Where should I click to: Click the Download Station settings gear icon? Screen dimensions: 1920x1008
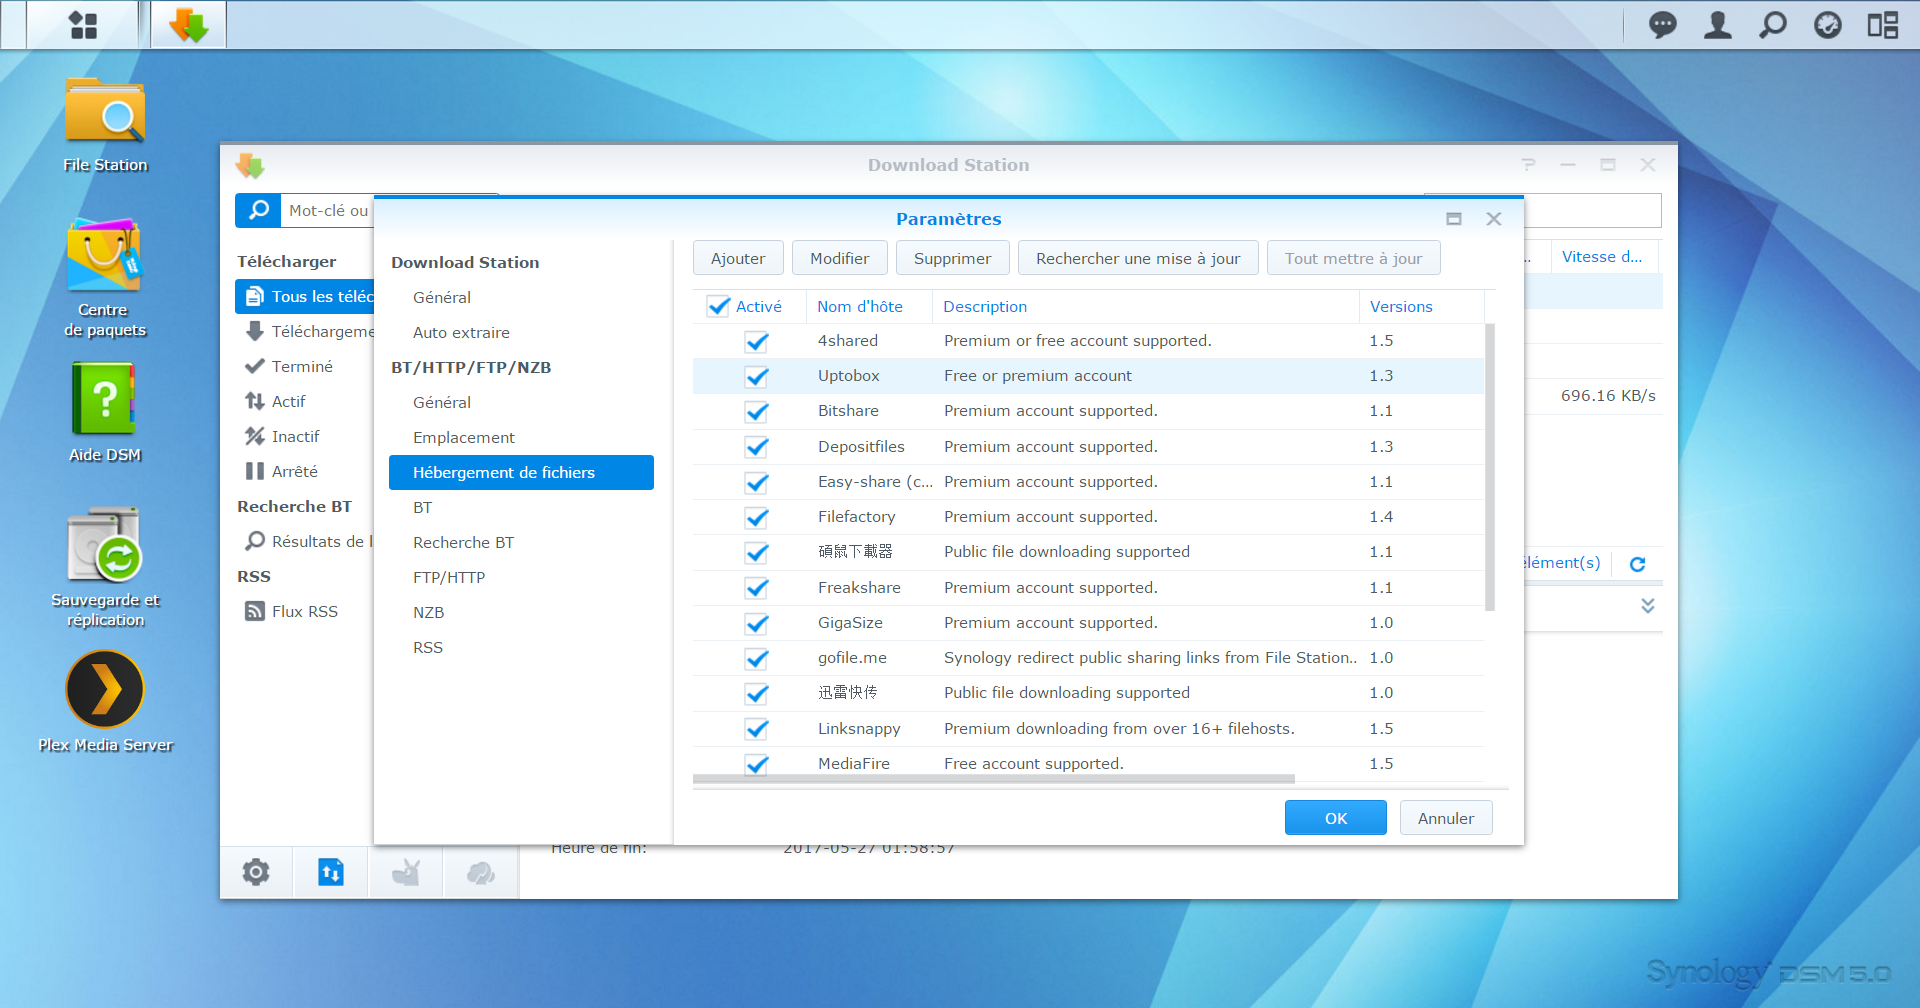(x=256, y=872)
